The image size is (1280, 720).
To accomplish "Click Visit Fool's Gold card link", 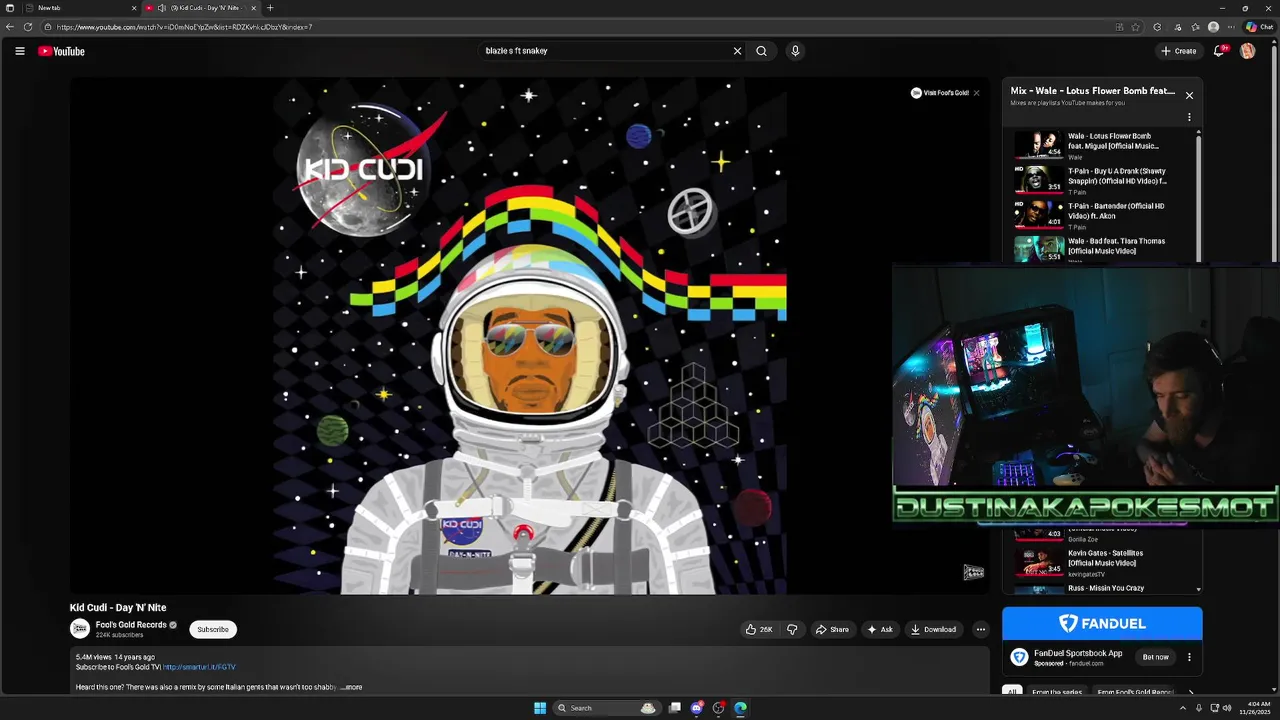I will (939, 93).
